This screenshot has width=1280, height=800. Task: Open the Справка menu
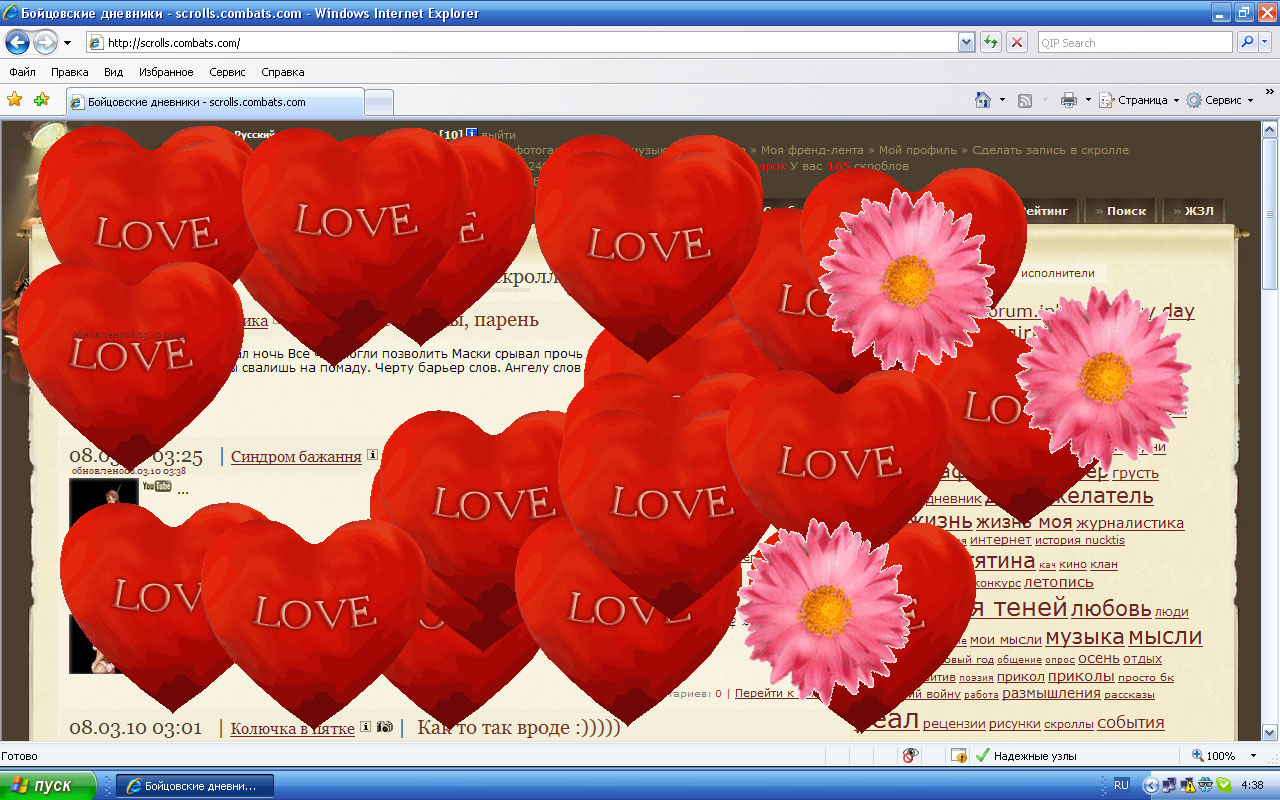coord(282,72)
